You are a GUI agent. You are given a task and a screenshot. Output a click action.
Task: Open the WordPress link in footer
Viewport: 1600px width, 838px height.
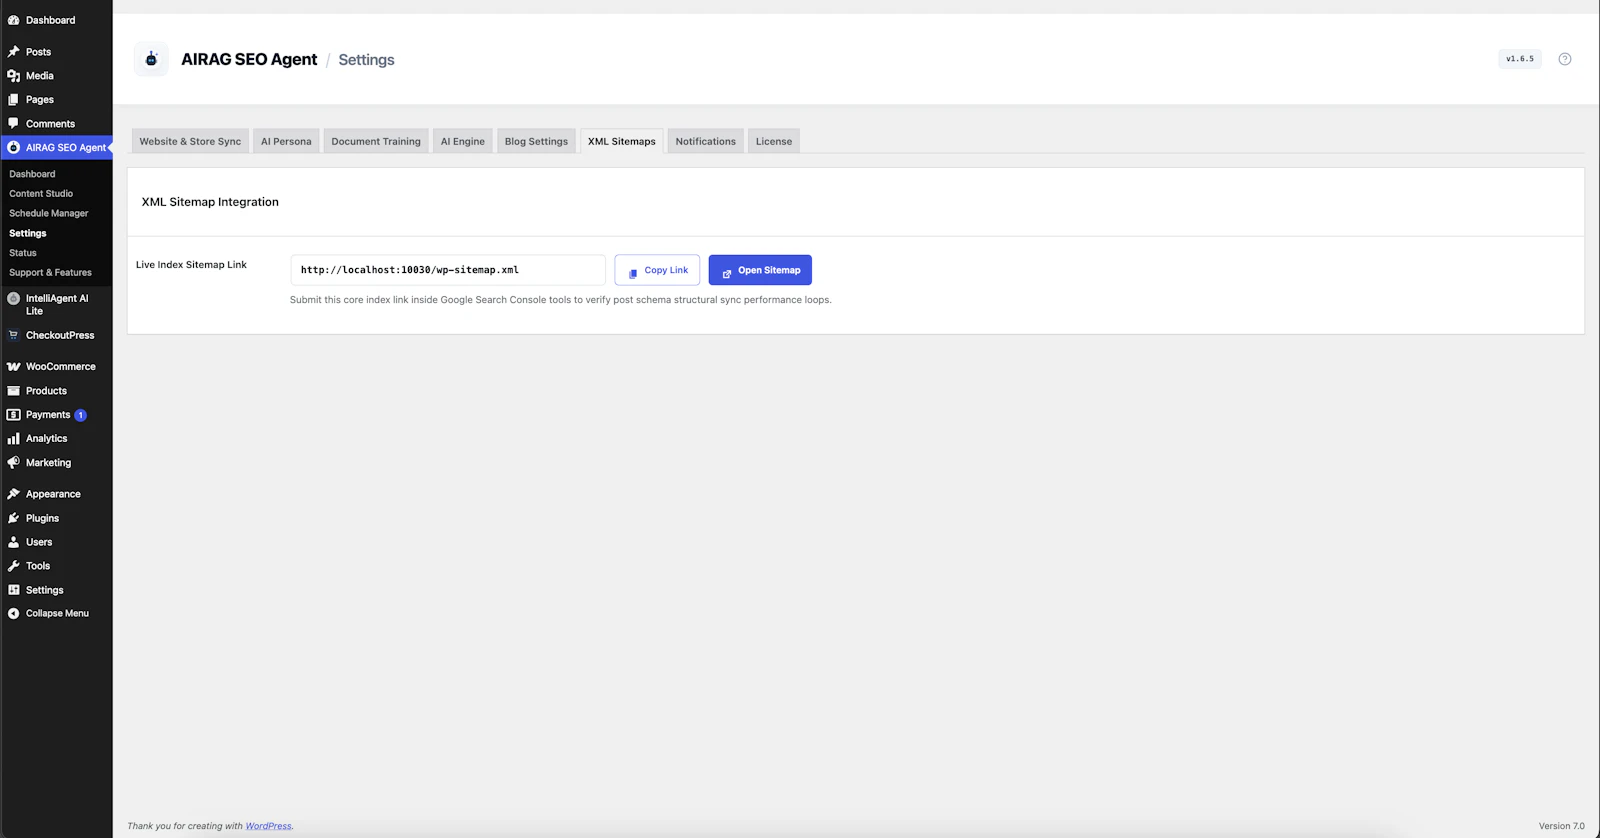click(269, 826)
